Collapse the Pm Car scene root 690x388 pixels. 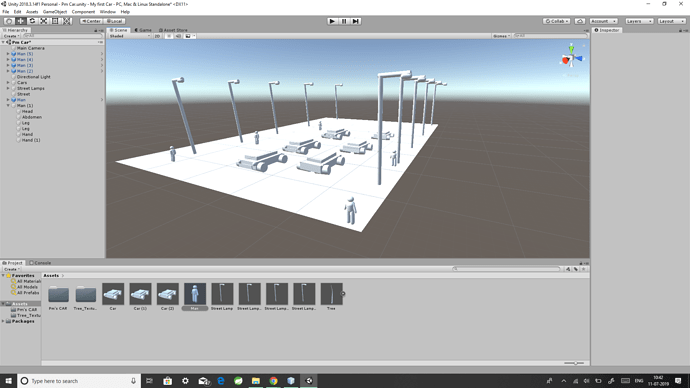[x=4, y=42]
